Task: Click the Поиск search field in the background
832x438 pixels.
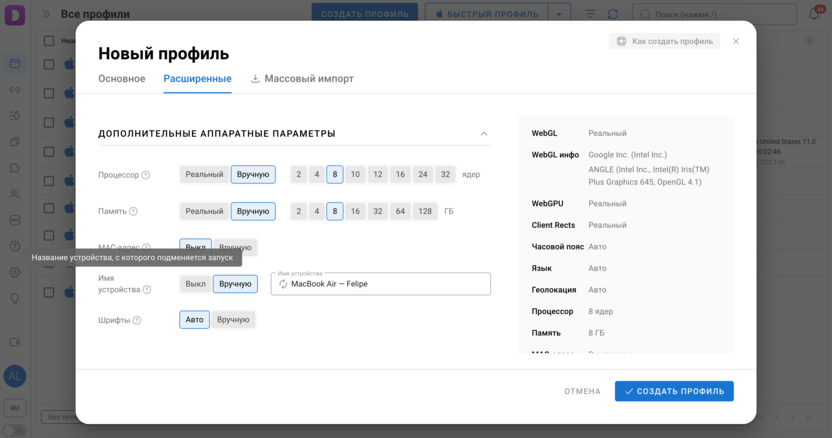Action: click(715, 14)
